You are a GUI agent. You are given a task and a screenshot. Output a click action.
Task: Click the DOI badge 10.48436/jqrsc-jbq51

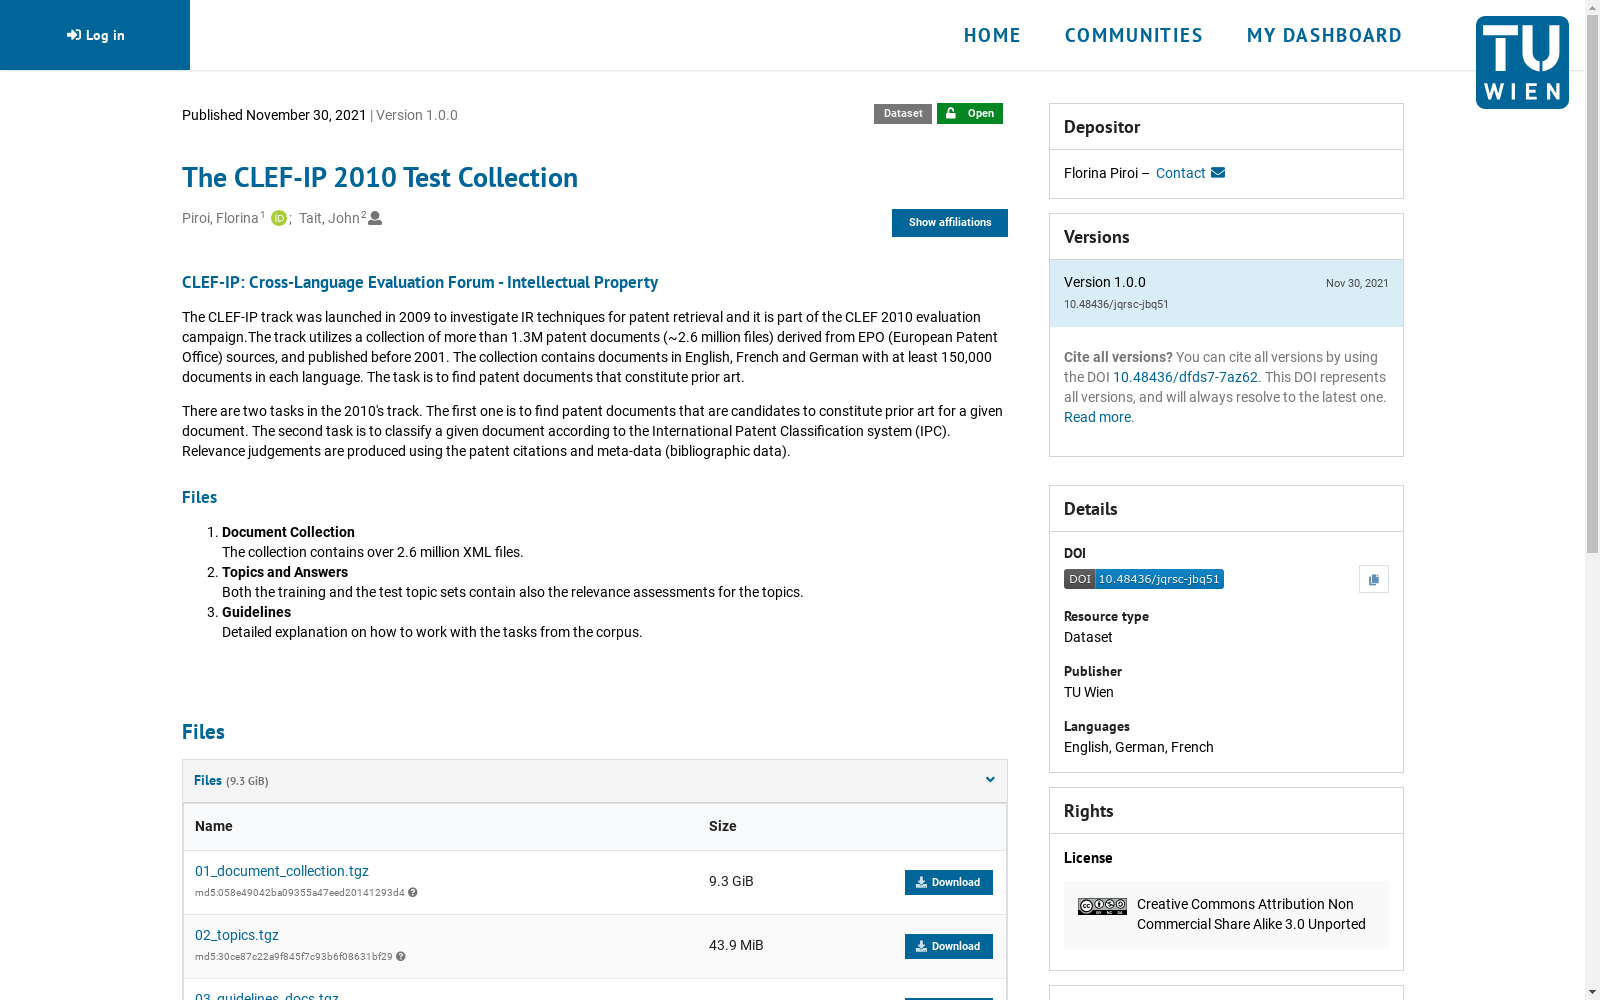[x=1144, y=579]
